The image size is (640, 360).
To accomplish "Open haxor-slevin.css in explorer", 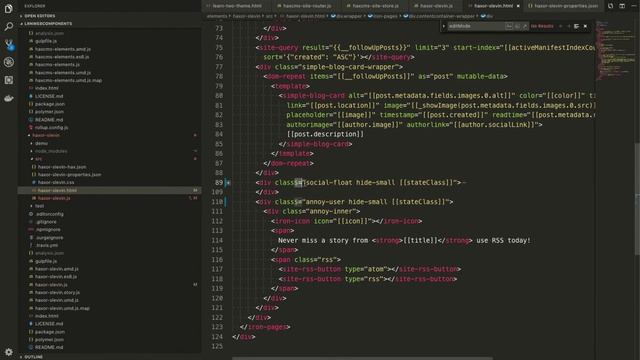I will coord(56,182).
